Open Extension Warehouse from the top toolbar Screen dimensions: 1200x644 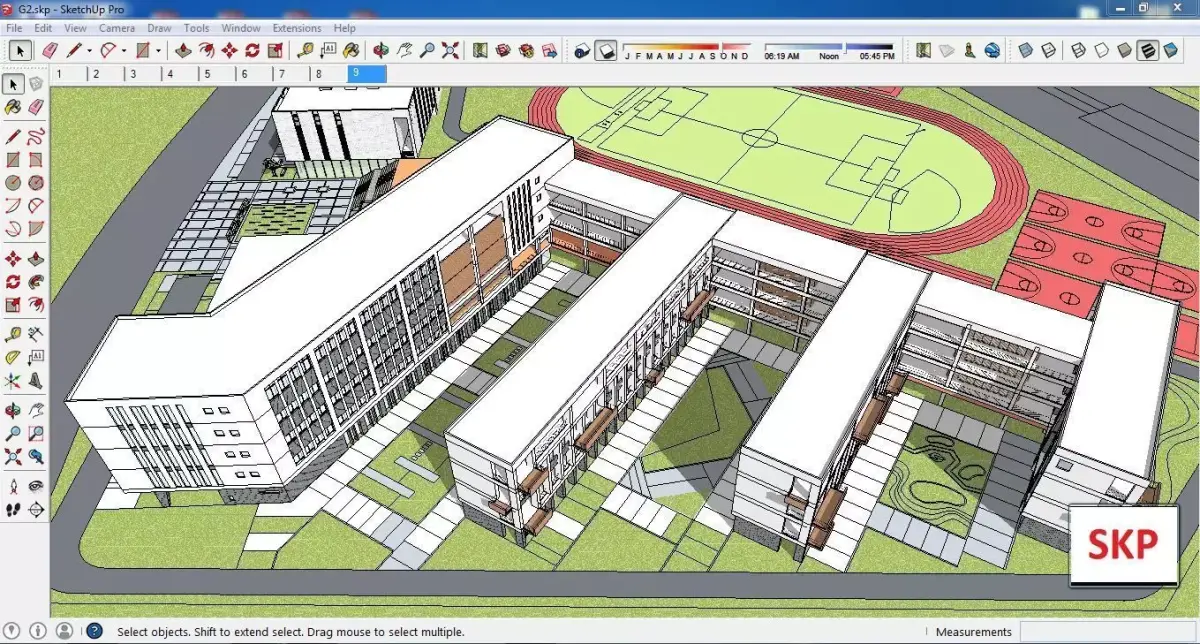click(526, 50)
